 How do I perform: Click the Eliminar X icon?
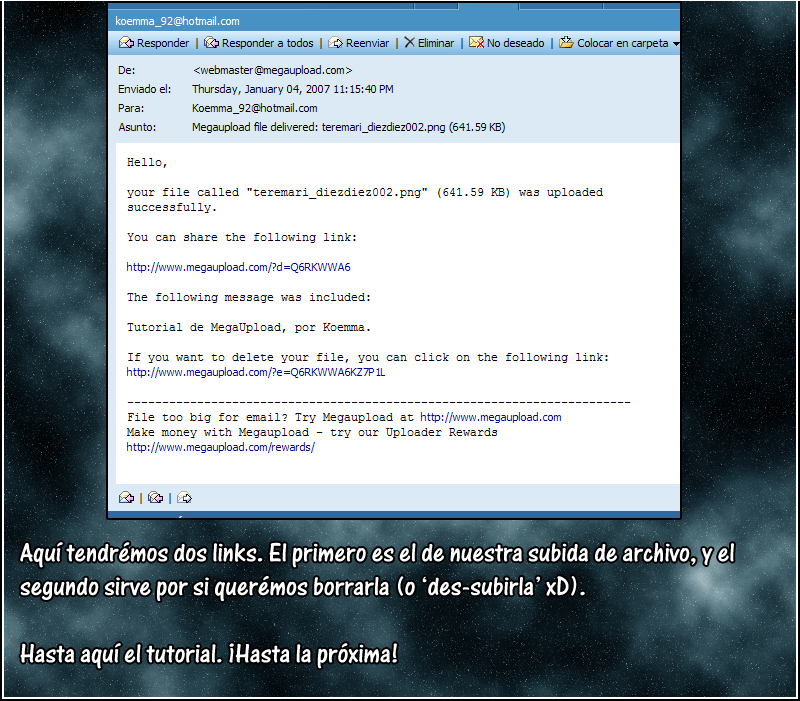coord(409,42)
